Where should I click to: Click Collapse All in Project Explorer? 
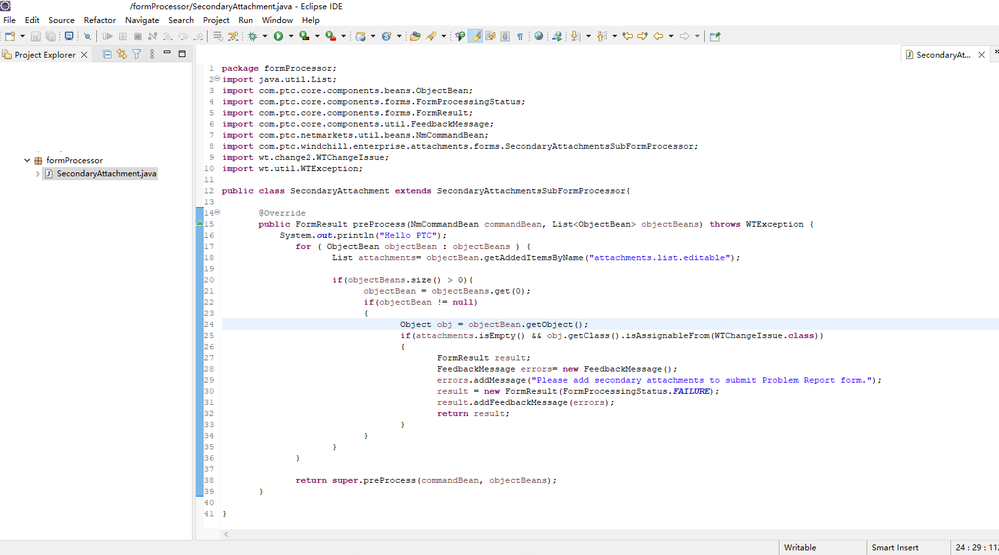pos(107,55)
